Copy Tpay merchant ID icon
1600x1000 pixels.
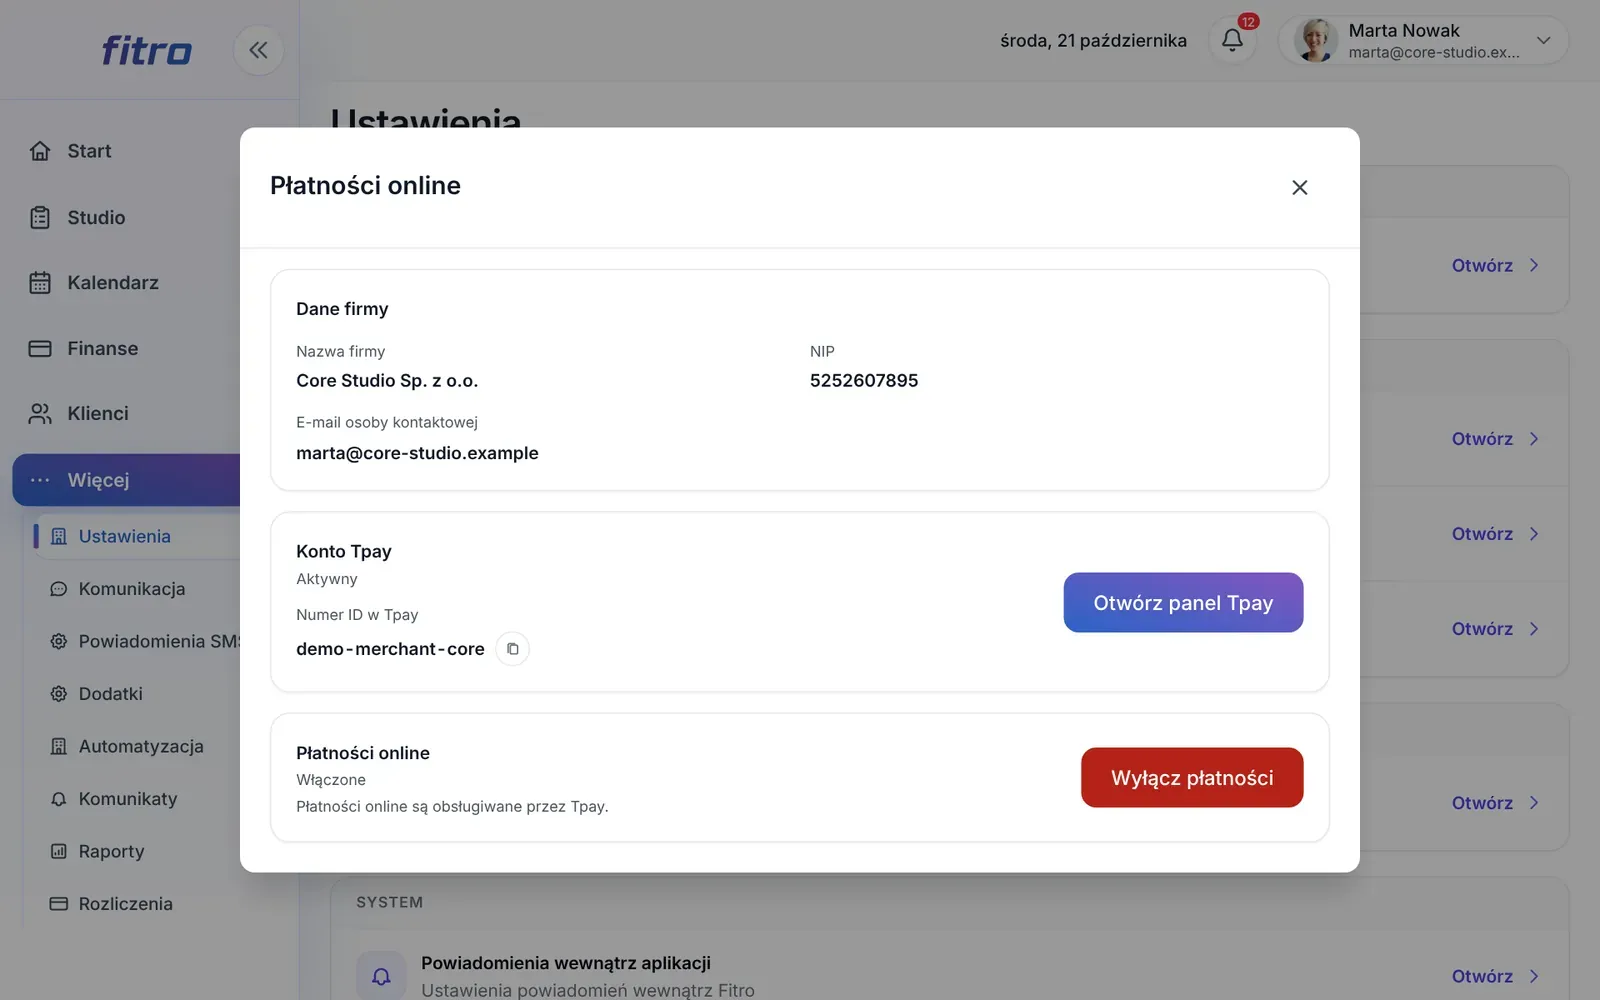coord(512,649)
